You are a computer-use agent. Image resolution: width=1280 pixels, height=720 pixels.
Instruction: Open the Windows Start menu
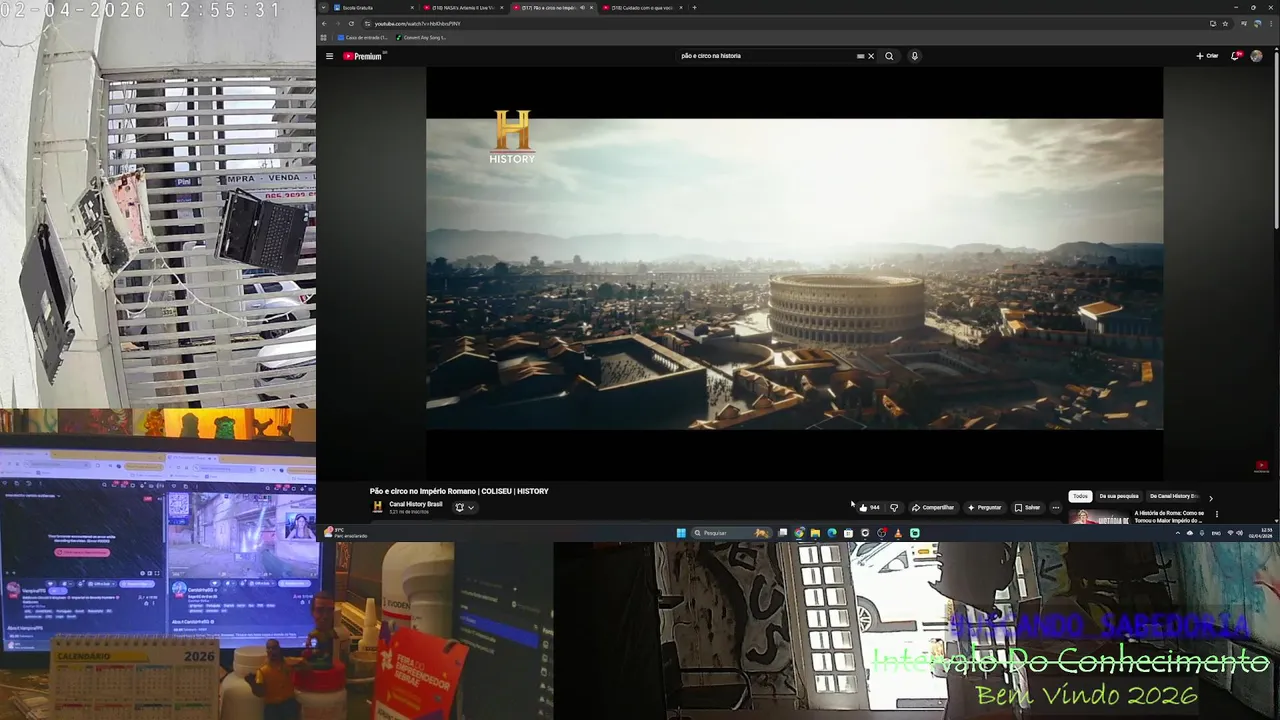(x=681, y=533)
